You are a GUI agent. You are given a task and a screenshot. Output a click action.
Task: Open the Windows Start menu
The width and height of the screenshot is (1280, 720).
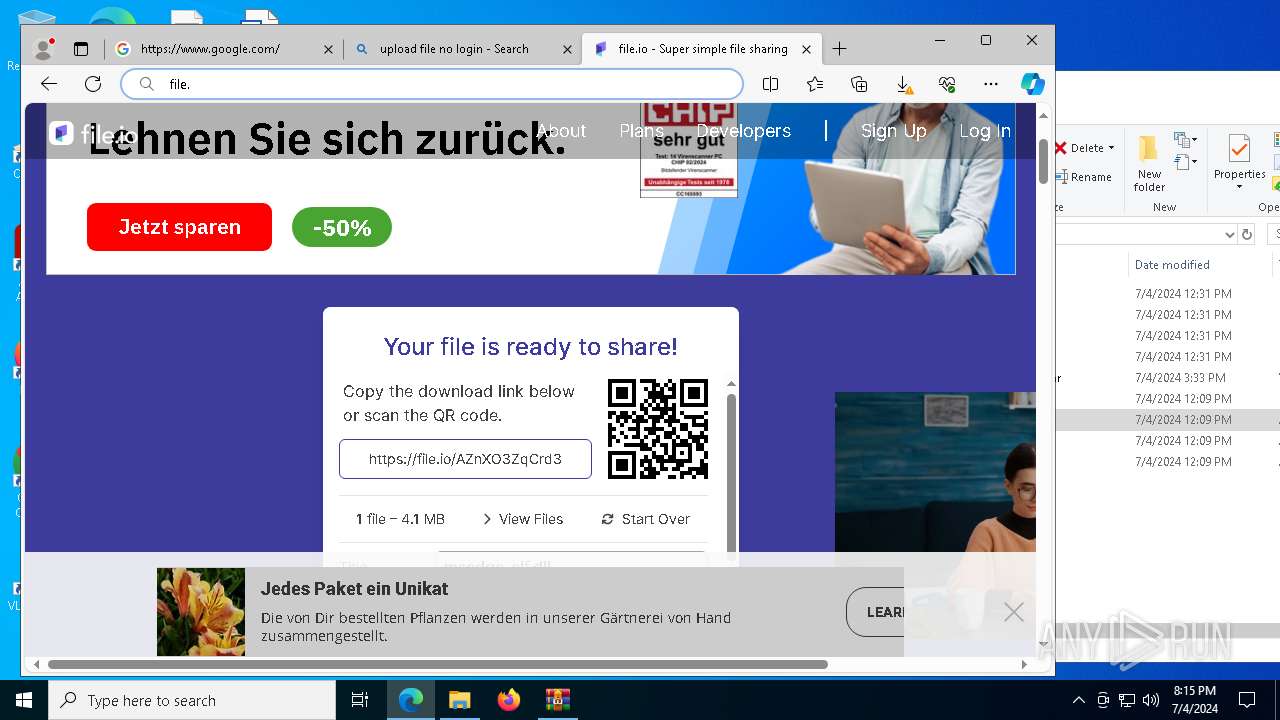[24, 700]
